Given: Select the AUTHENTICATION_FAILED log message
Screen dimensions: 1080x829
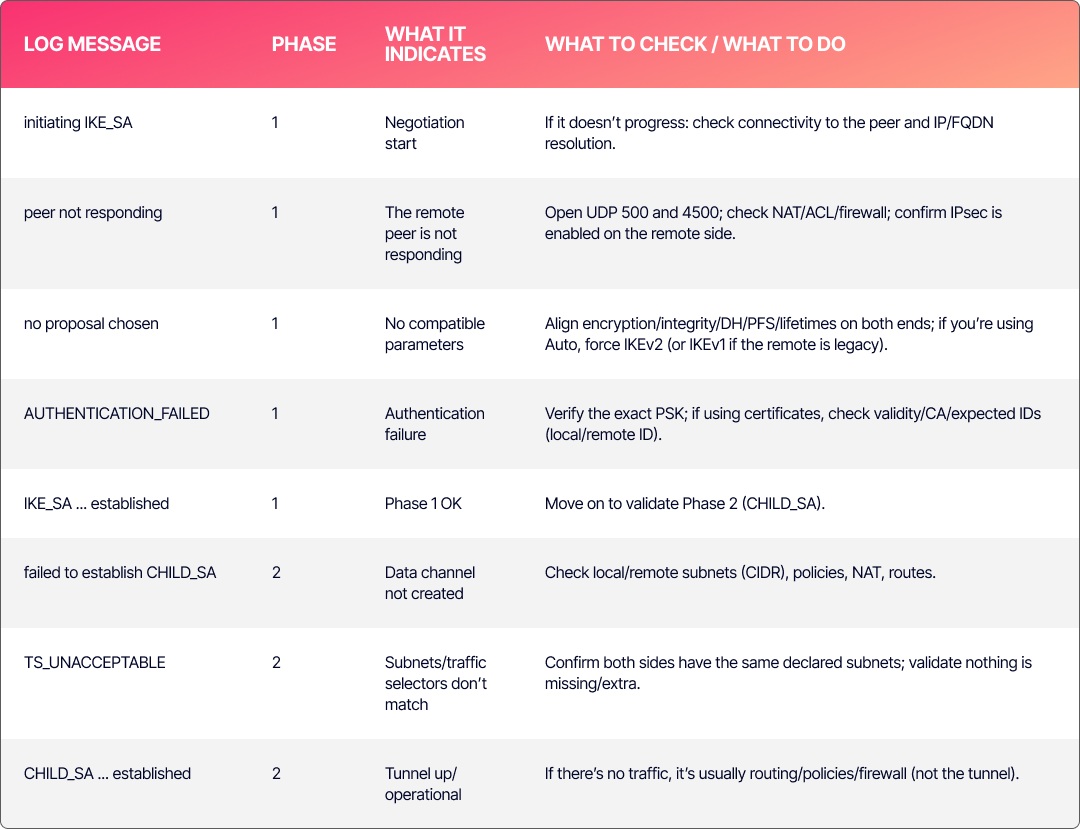Looking at the screenshot, I should point(117,414).
